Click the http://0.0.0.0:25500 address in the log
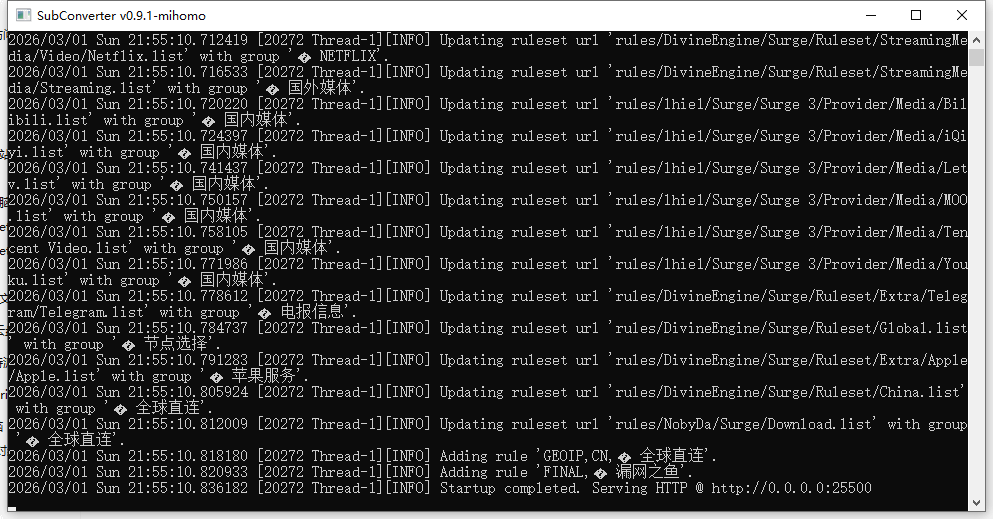 (x=791, y=488)
